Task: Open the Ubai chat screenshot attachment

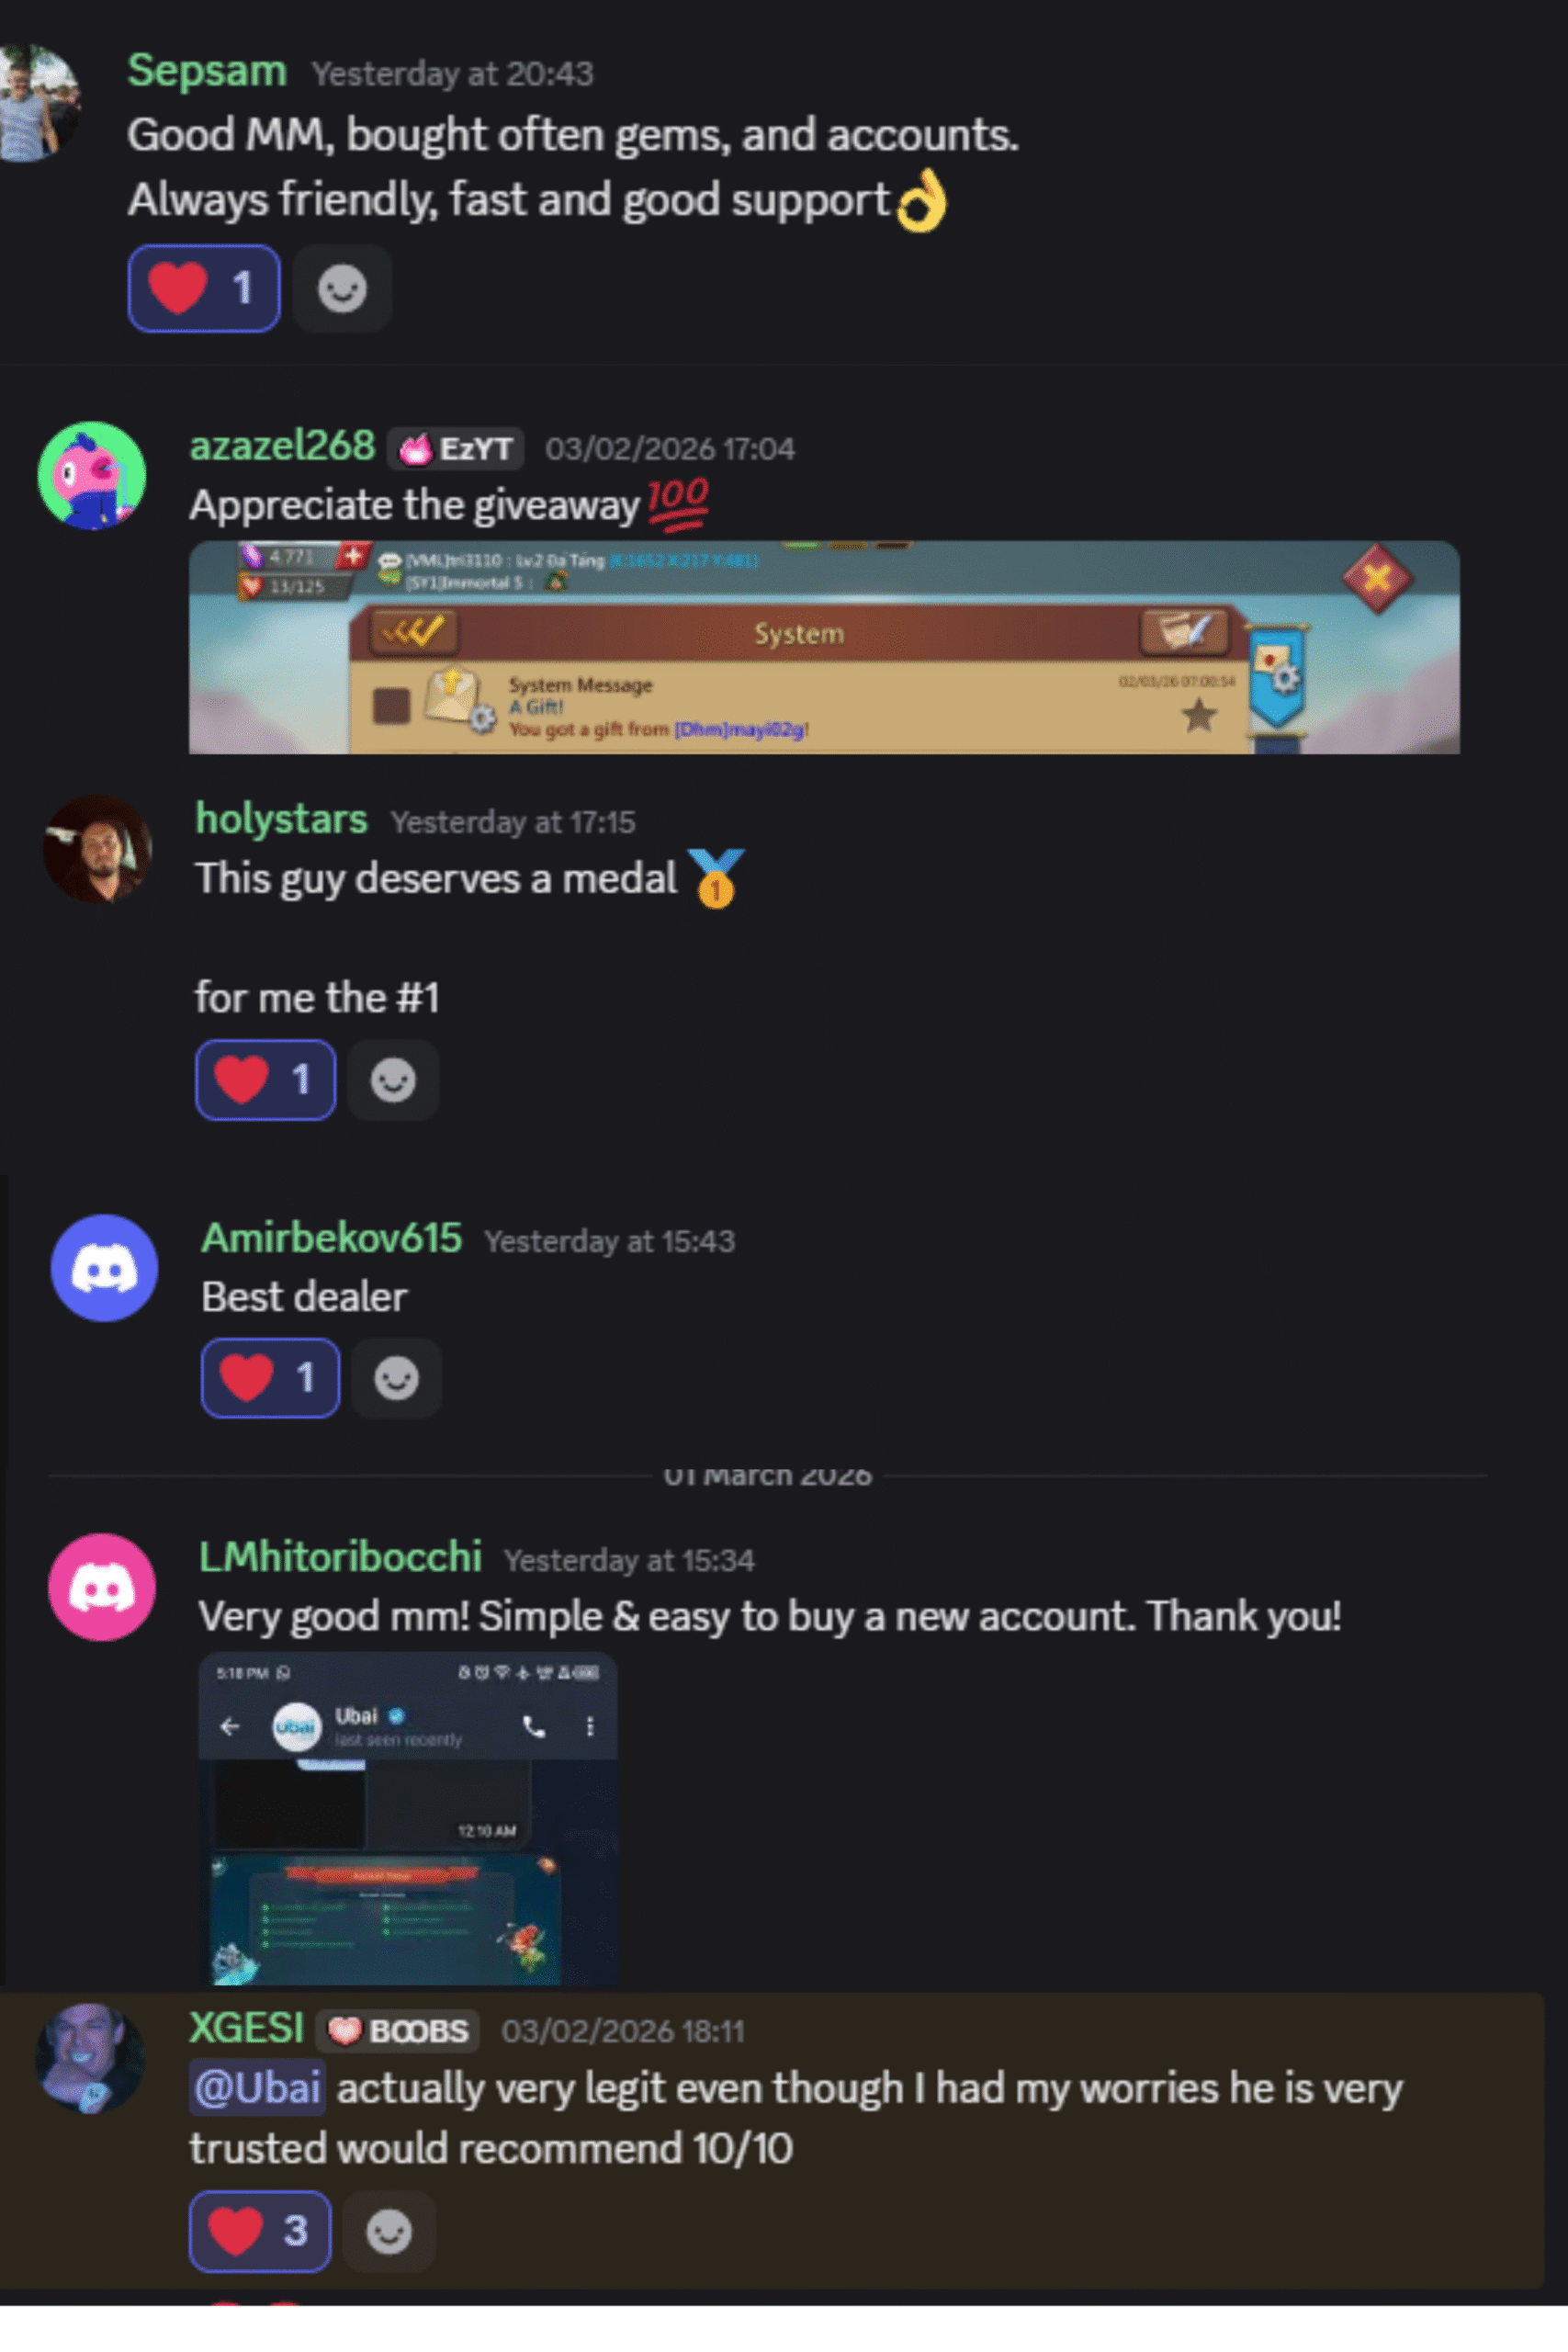Action: (x=408, y=1819)
